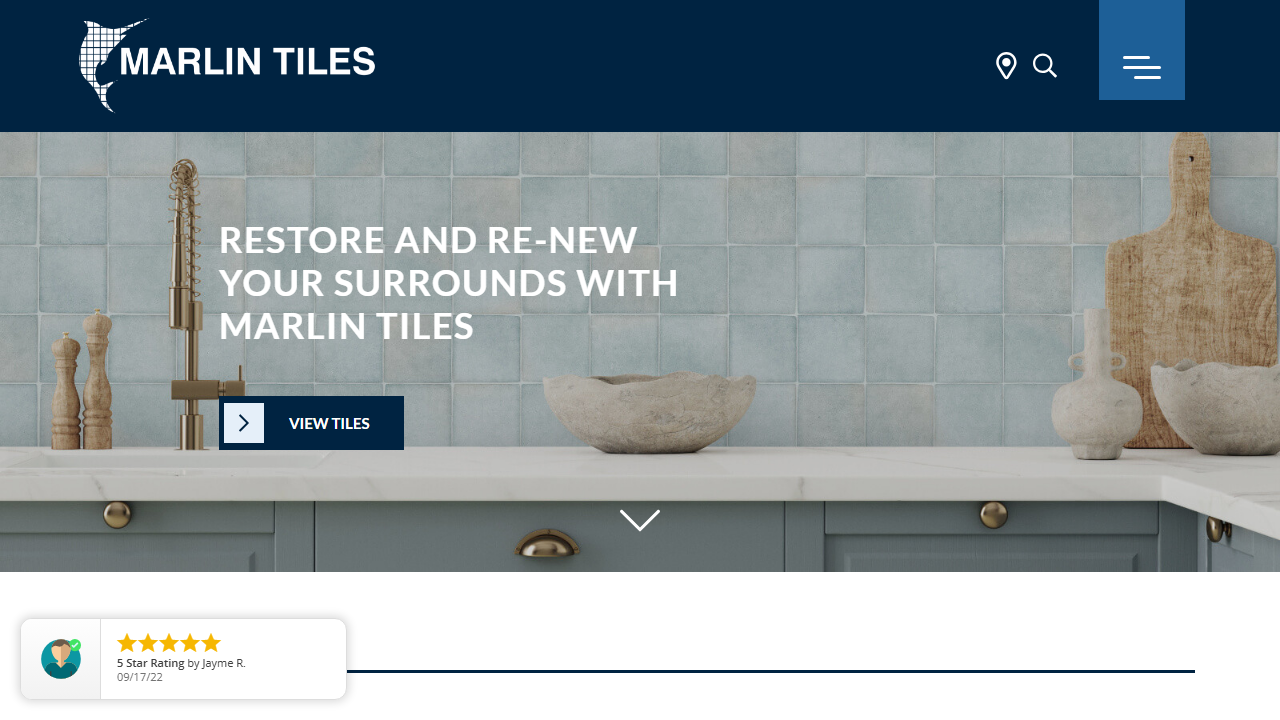Click reviewer name Jayme R.
The image size is (1280, 720).
[224, 663]
